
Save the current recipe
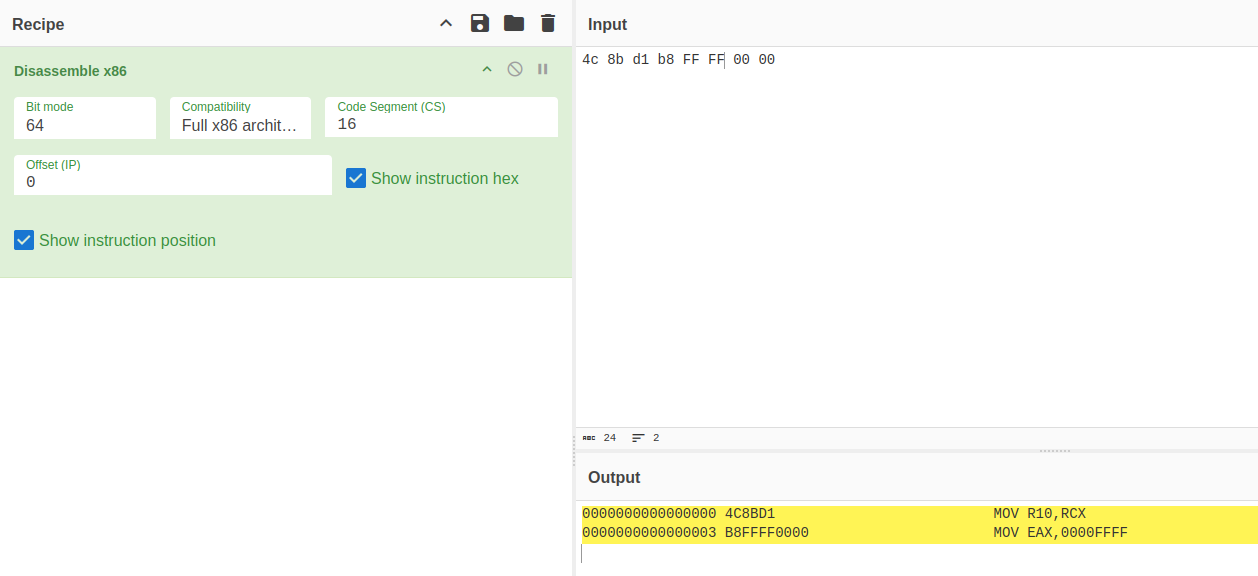coord(480,23)
